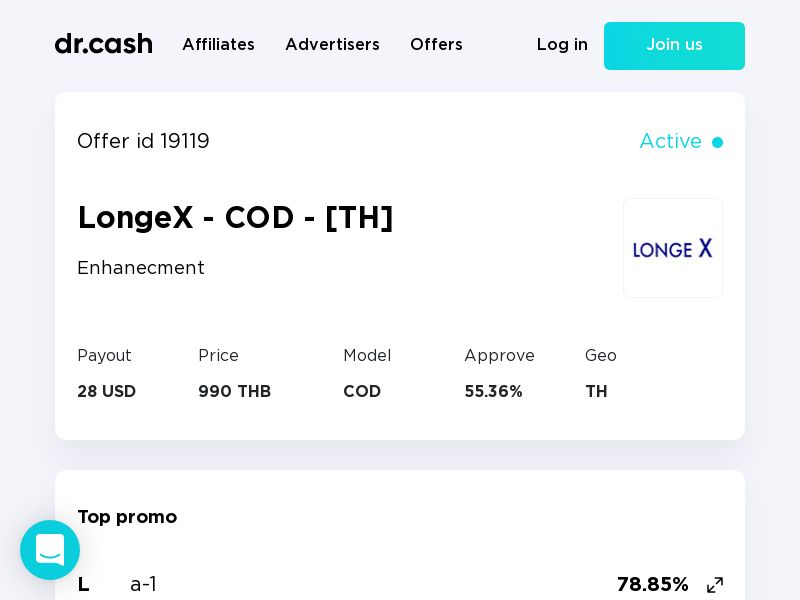Click the Top promo heading

[x=127, y=517]
